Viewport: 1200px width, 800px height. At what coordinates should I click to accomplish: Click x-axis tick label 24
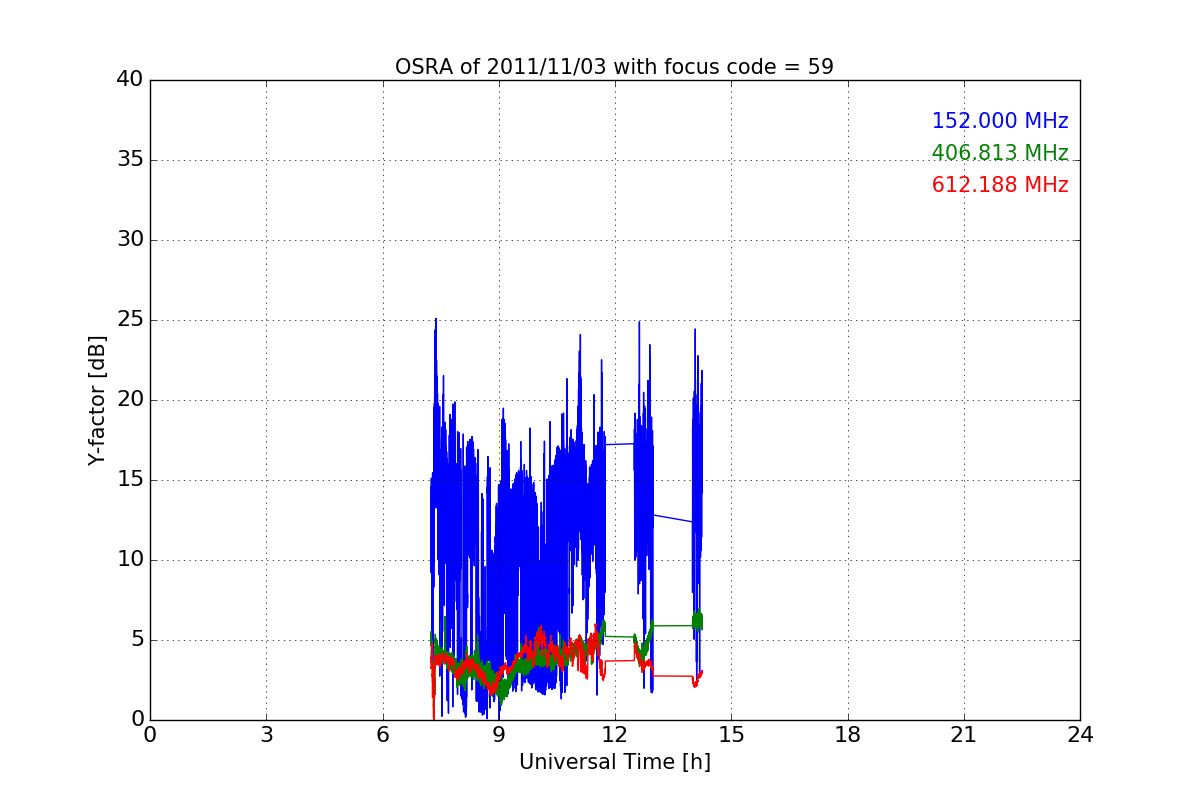(x=1080, y=735)
